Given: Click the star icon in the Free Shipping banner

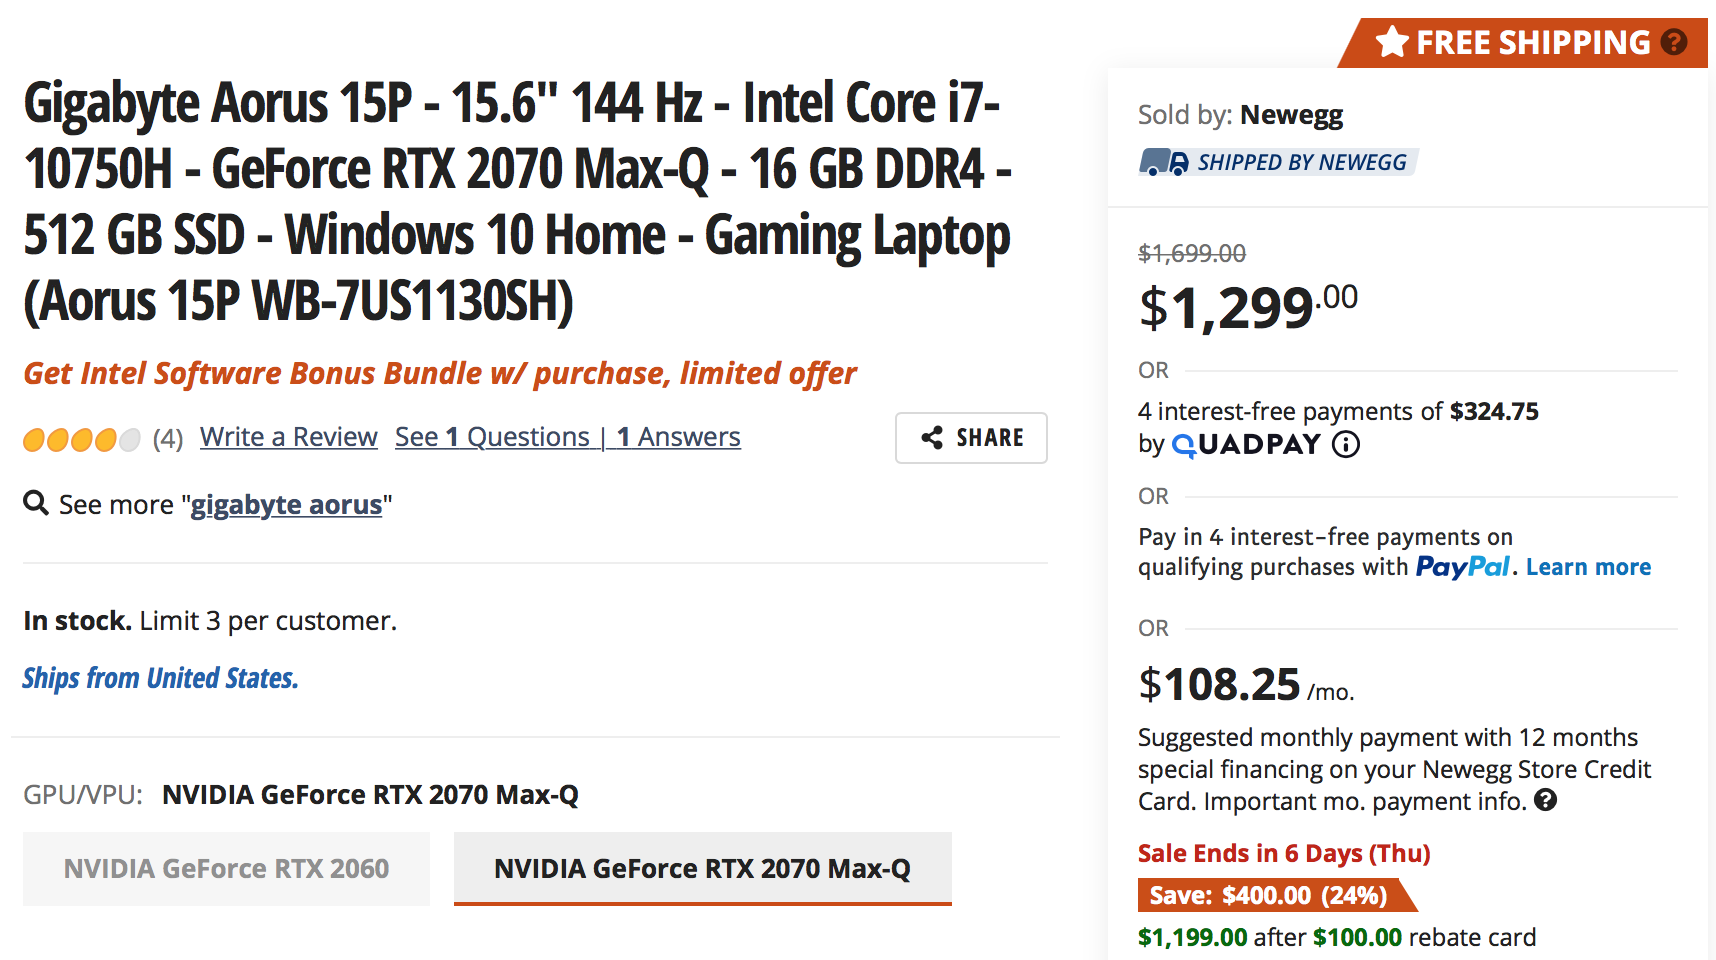Looking at the screenshot, I should coord(1392,42).
